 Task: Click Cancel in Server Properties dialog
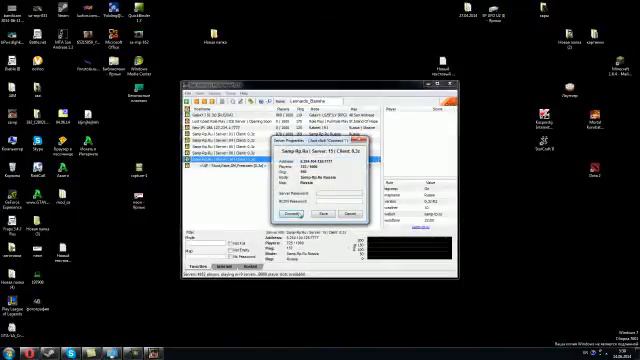coord(350,214)
